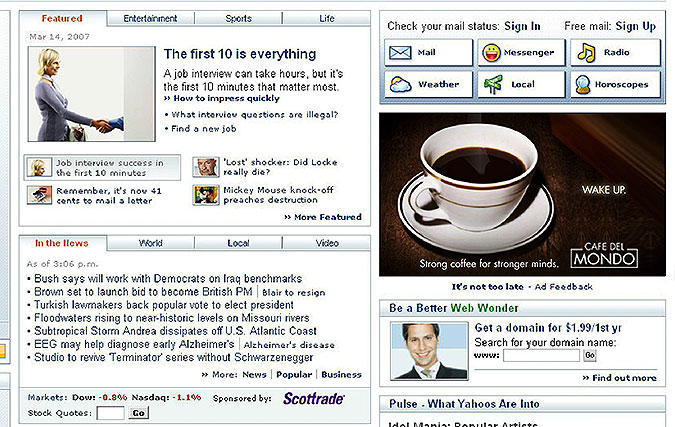Open Local via the street sign icon
This screenshot has width=675, height=427.
(493, 84)
